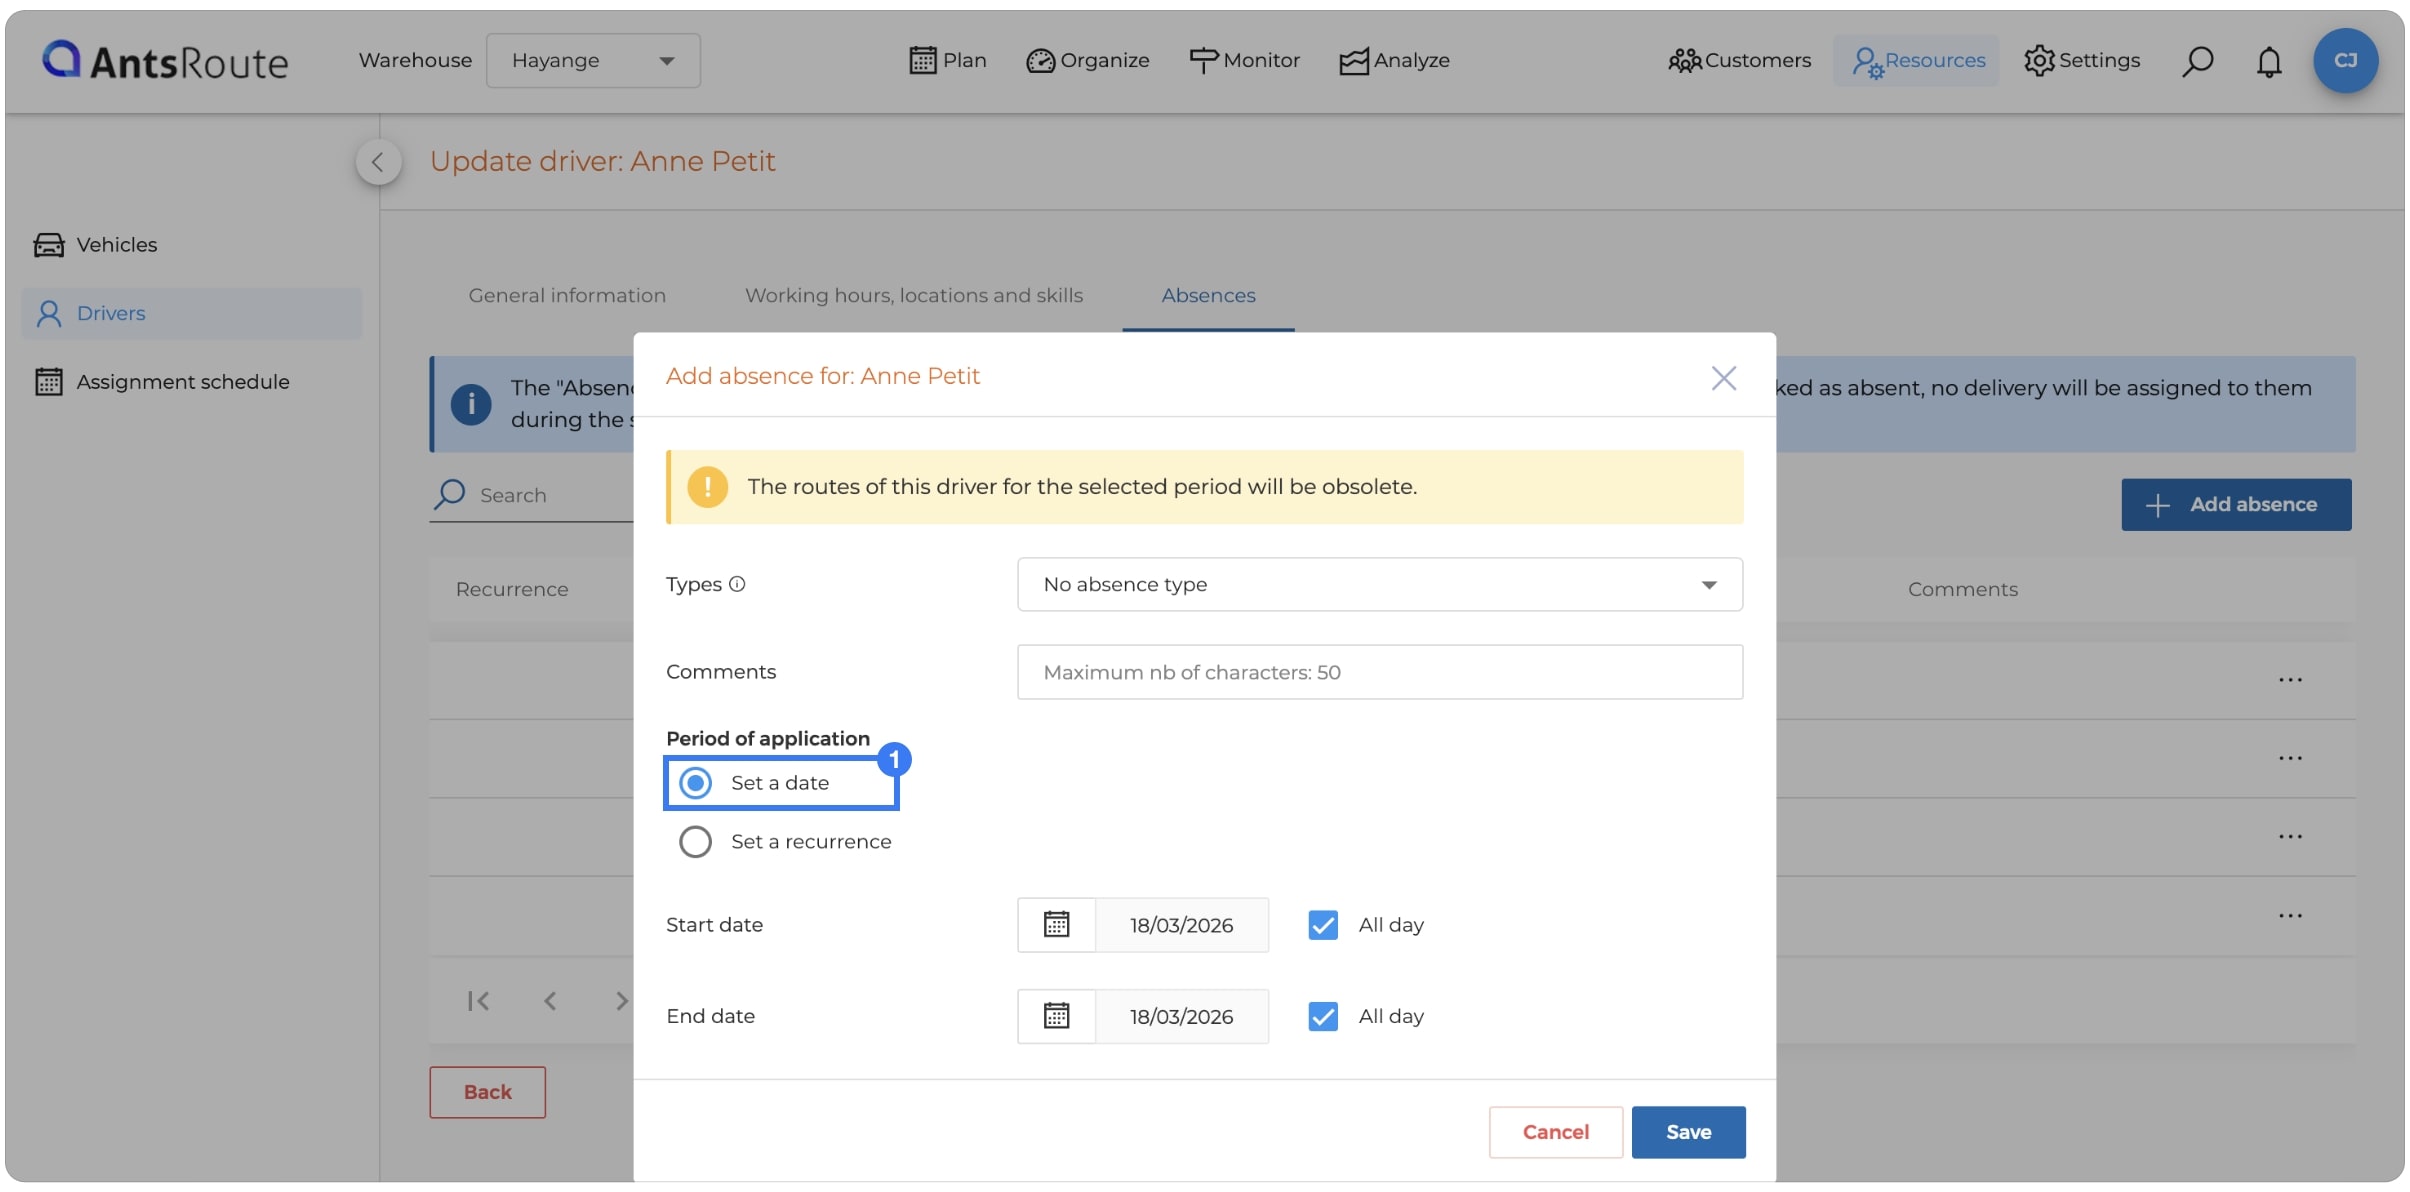Click the Comments column header
Screen dimensions: 2410x1192
1962,589
